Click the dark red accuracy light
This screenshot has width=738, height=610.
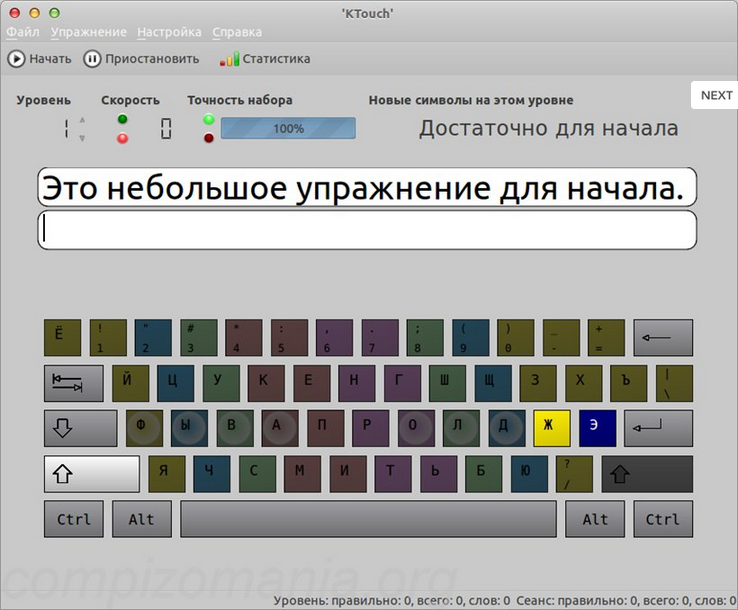(209, 138)
